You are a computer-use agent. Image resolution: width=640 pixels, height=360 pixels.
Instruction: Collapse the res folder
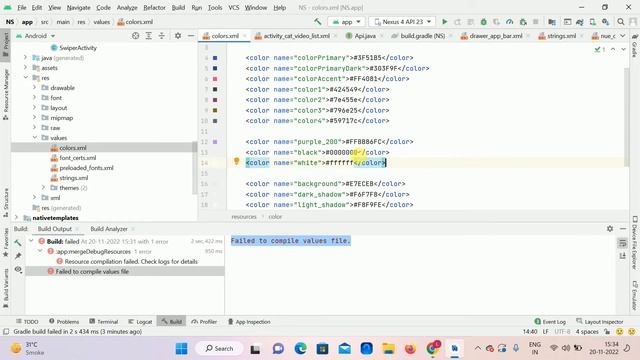point(26,78)
